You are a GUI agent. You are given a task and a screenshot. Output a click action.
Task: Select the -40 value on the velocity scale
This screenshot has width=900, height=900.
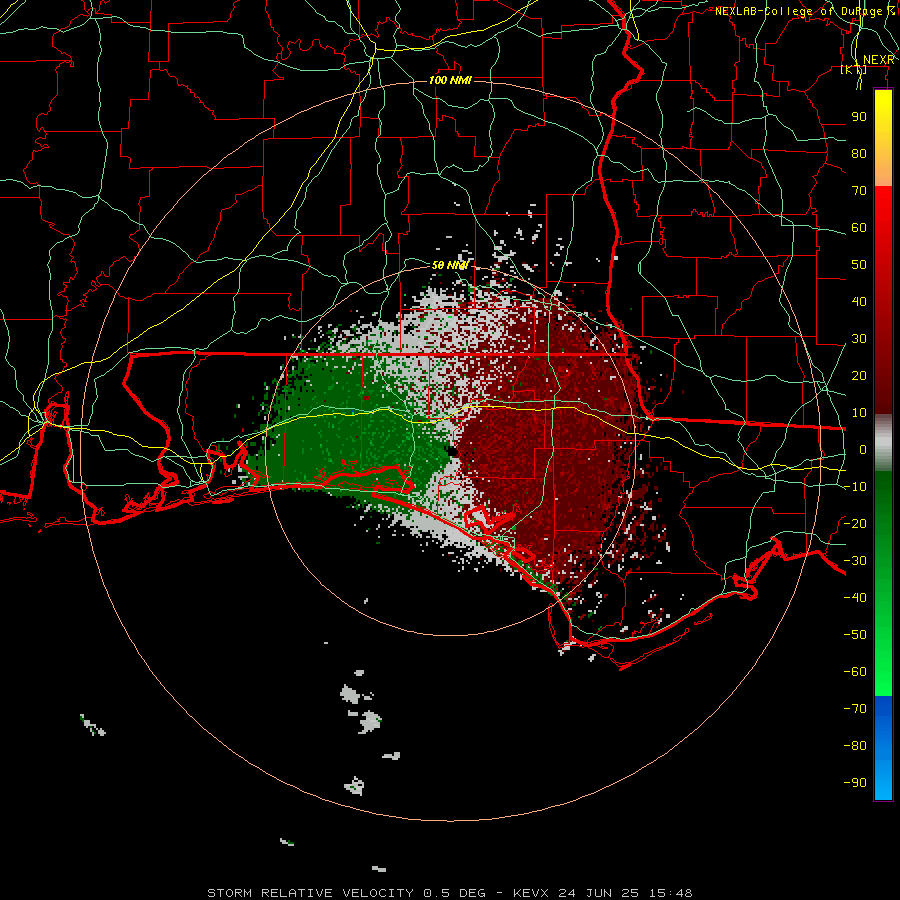(855, 598)
